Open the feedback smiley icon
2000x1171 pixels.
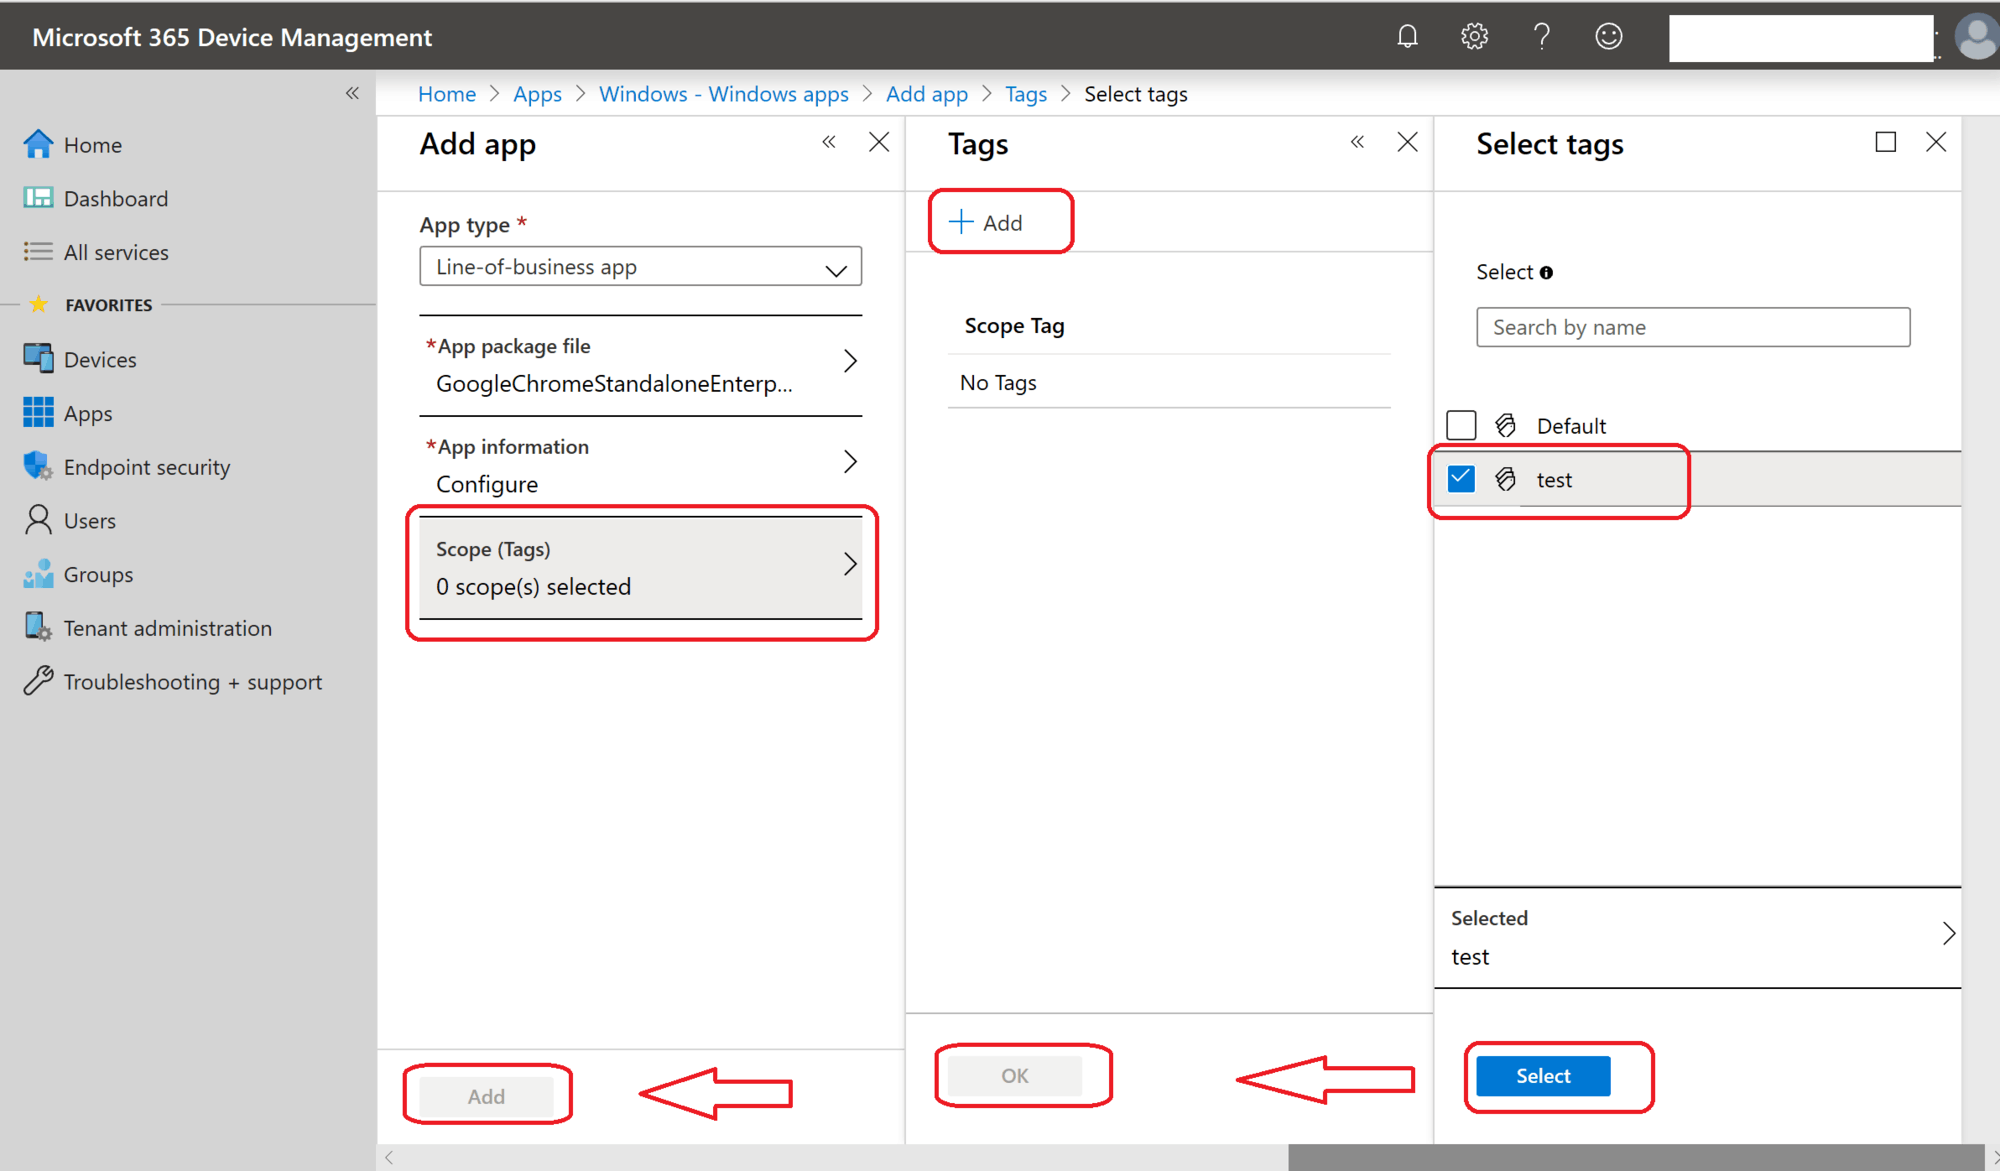click(1608, 37)
